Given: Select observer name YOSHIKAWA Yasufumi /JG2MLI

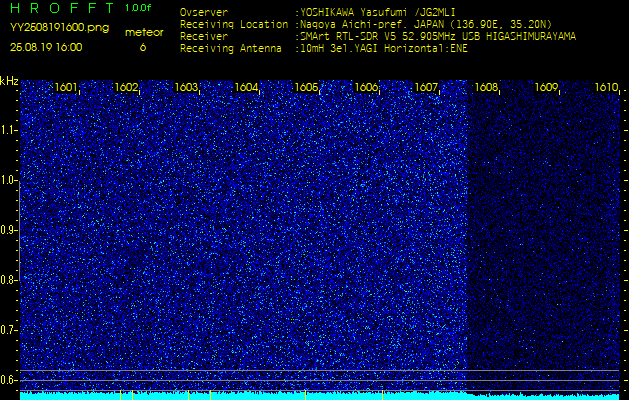Looking at the screenshot, I should click(x=377, y=12).
